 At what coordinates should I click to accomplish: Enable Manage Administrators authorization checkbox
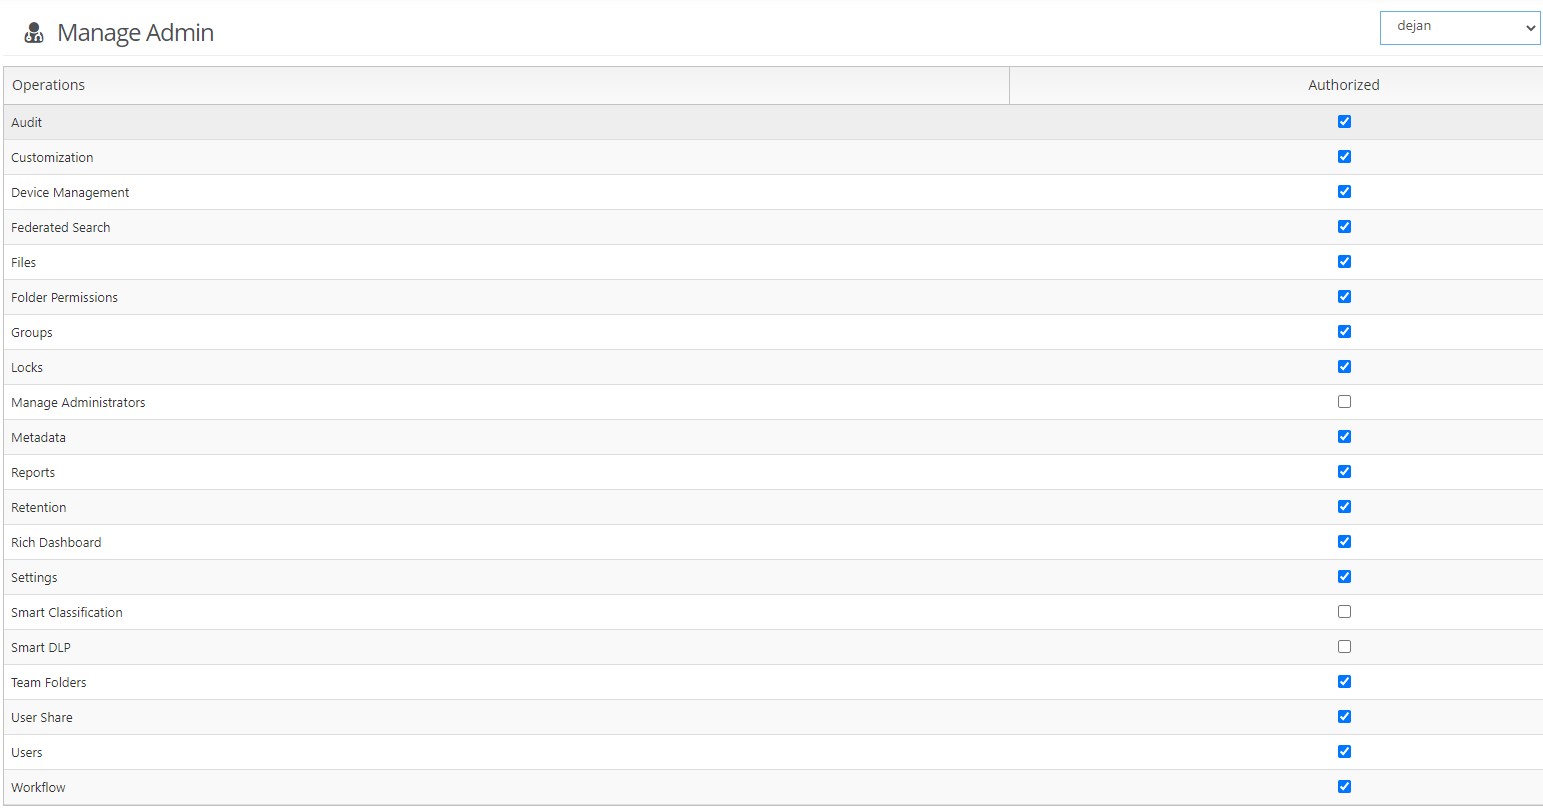point(1344,402)
